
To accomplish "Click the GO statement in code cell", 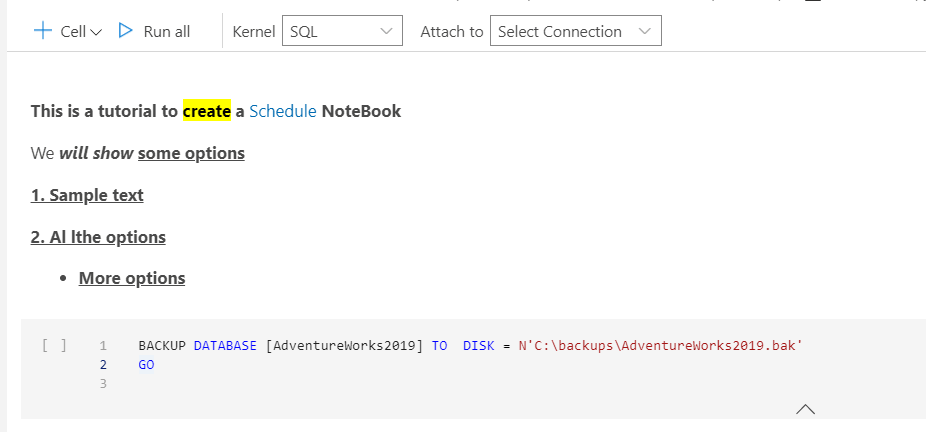I will pyautogui.click(x=146, y=365).
